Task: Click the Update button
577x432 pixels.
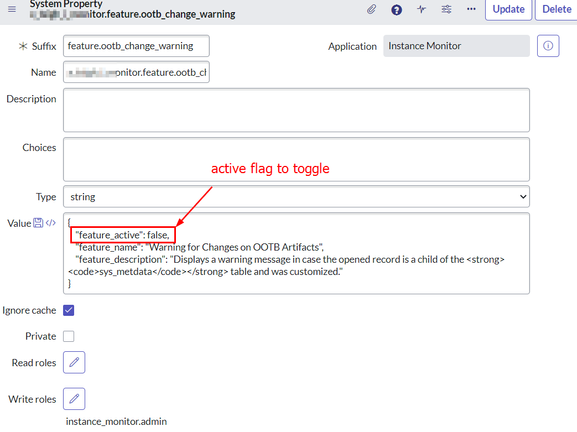Action: (x=508, y=9)
